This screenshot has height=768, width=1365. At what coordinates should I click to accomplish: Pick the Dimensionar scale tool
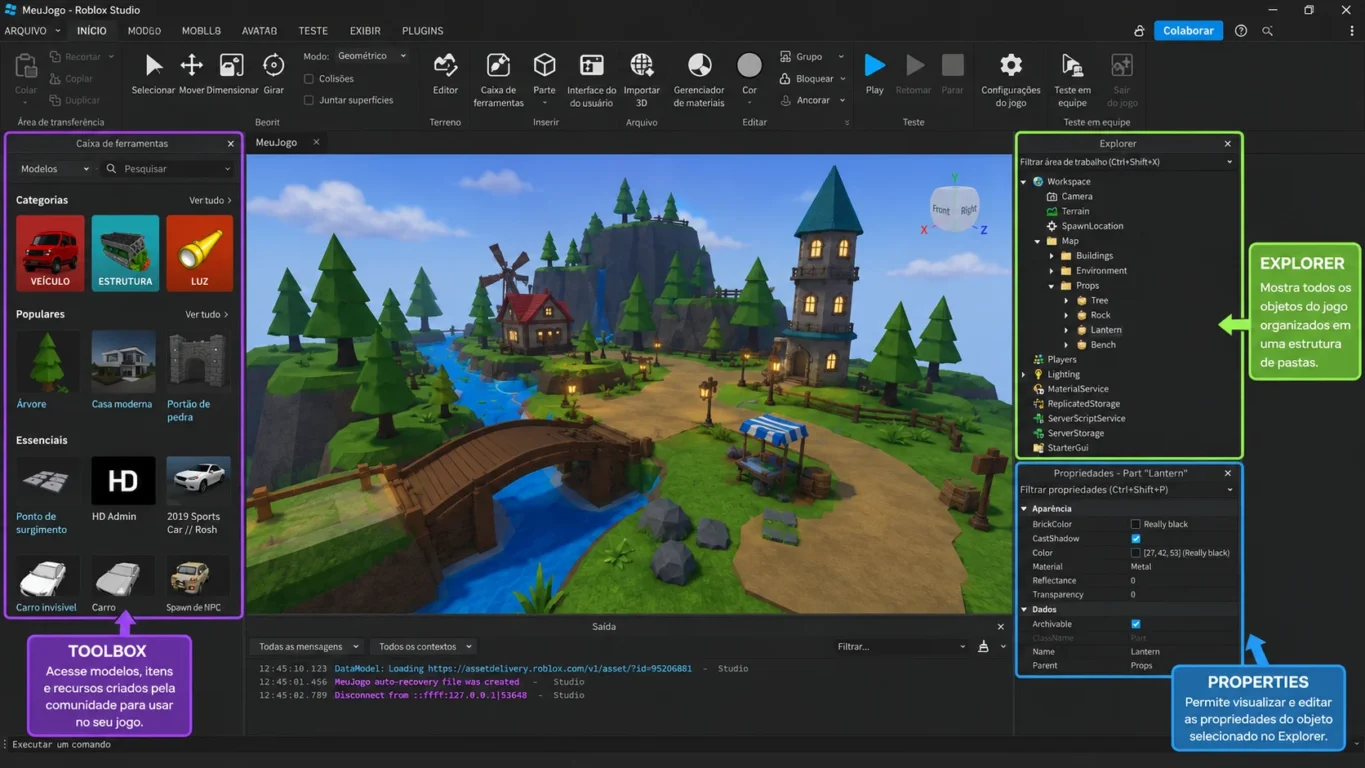tap(232, 74)
